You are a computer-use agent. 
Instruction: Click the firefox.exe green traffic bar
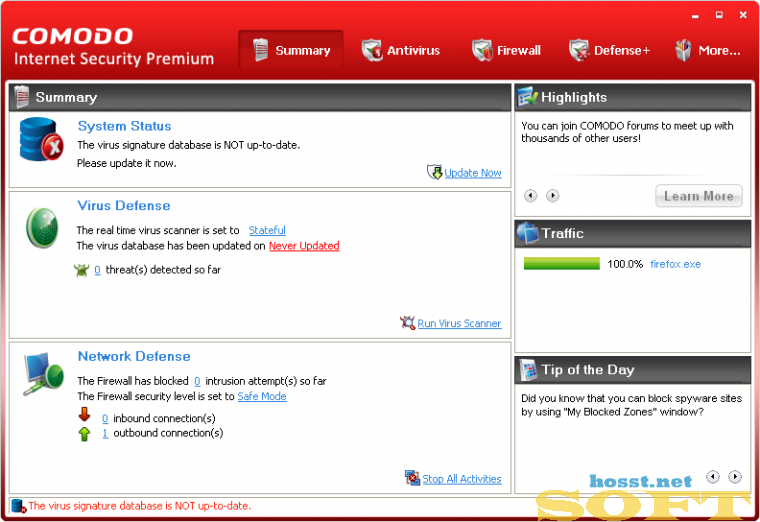[x=562, y=264]
